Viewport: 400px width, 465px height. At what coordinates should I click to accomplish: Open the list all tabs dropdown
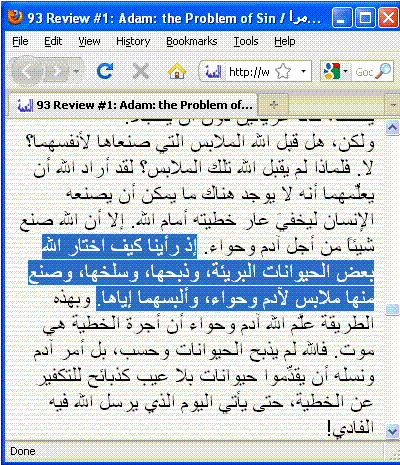[392, 105]
